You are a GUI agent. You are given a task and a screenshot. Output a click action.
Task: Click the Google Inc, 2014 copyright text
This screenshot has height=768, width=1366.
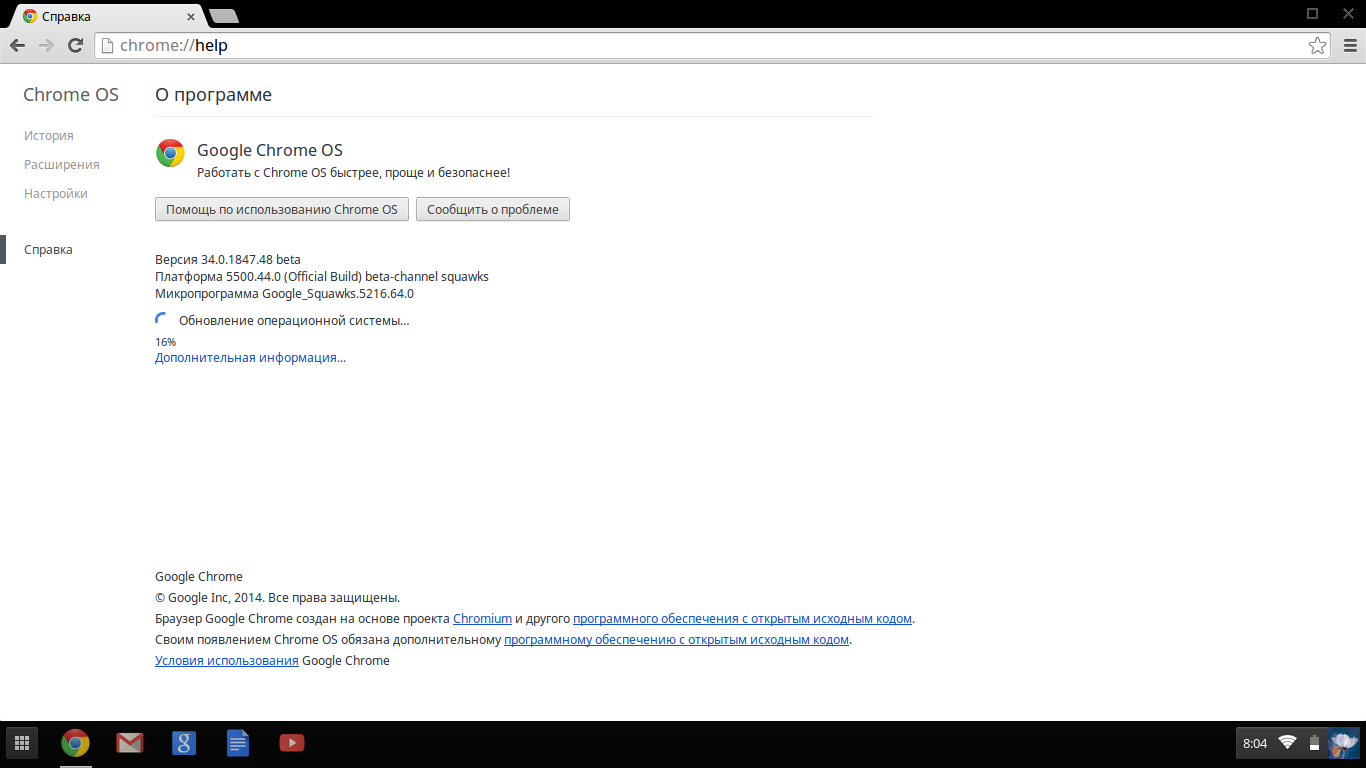click(x=278, y=598)
